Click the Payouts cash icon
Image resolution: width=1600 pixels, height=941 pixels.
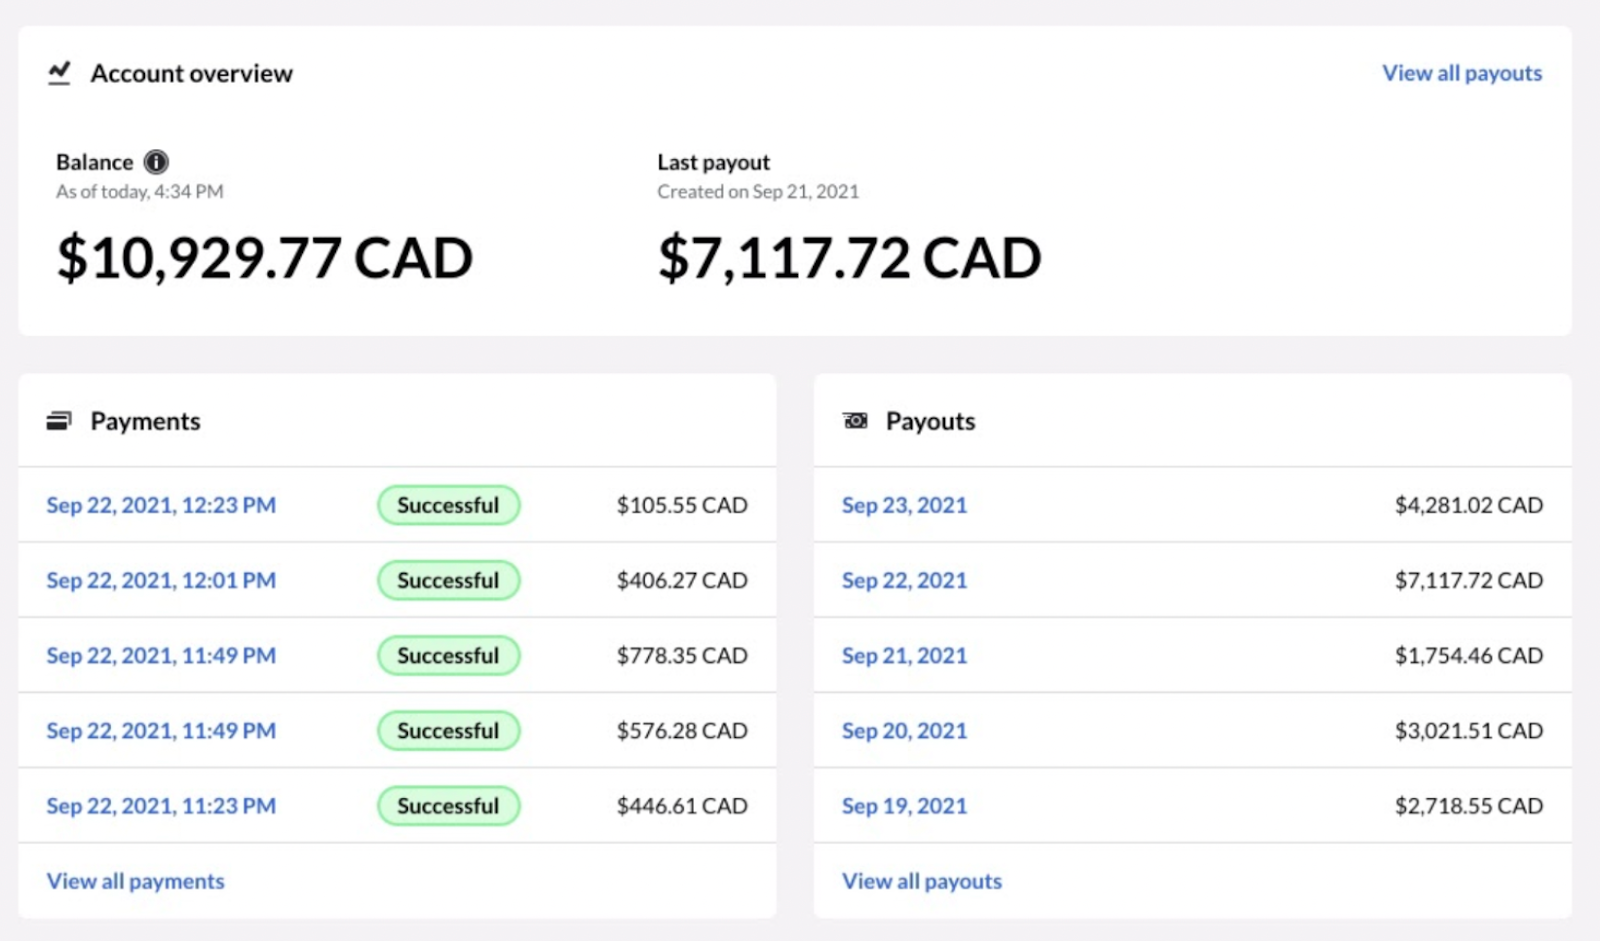coord(855,421)
